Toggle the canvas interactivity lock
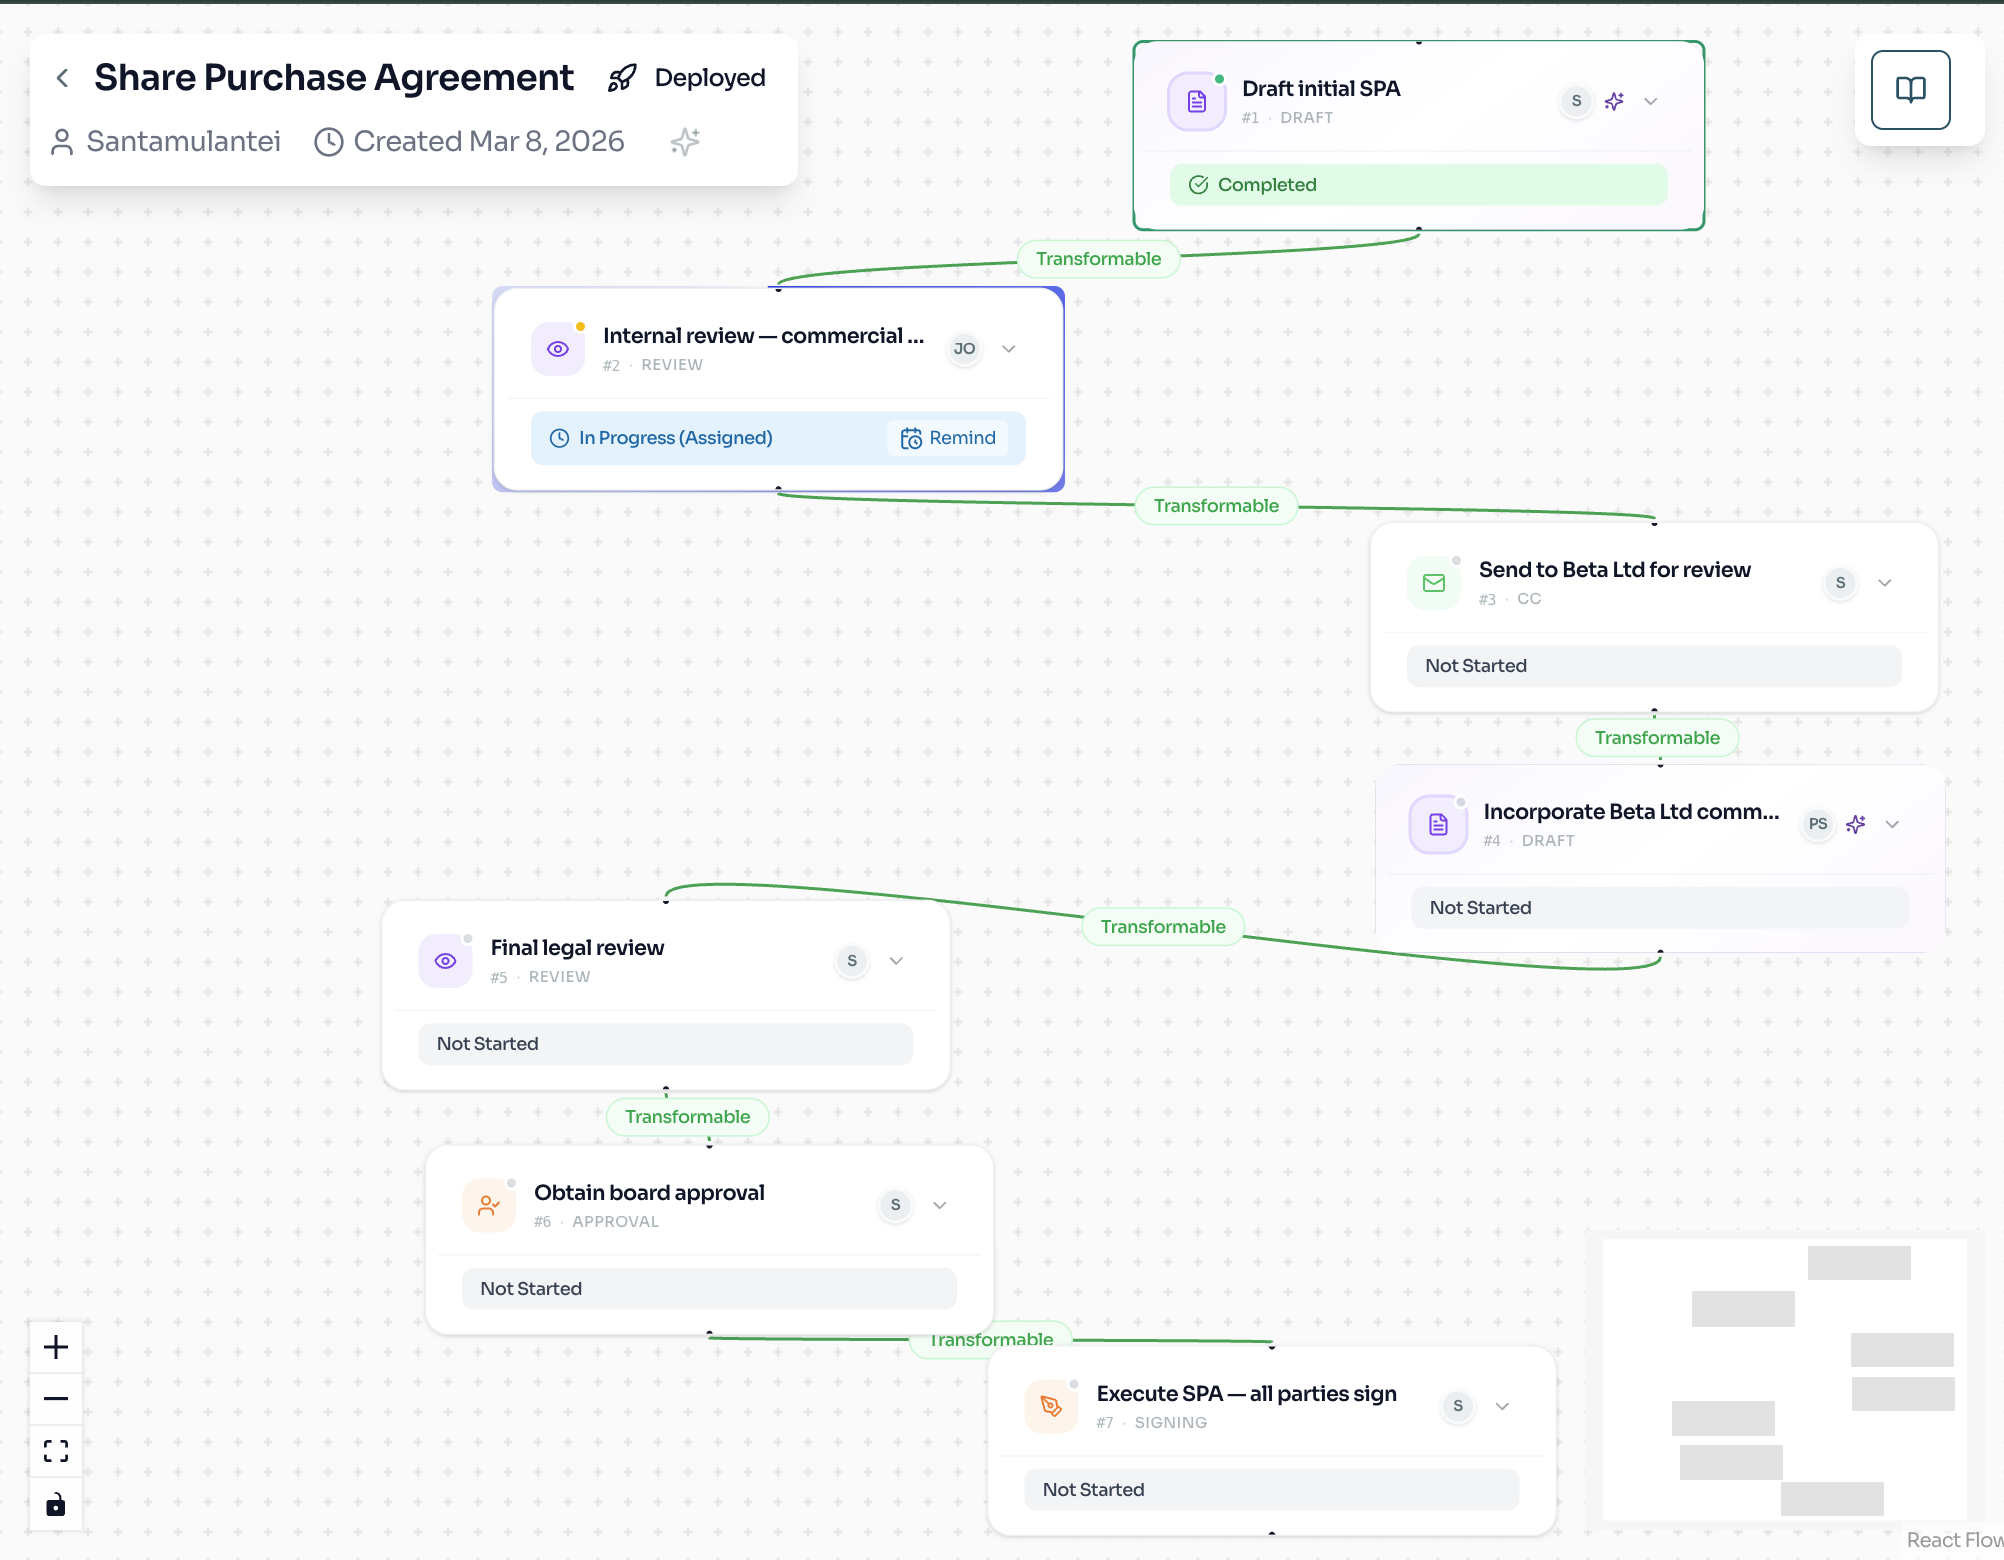The width and height of the screenshot is (2004, 1560). 56,1504
